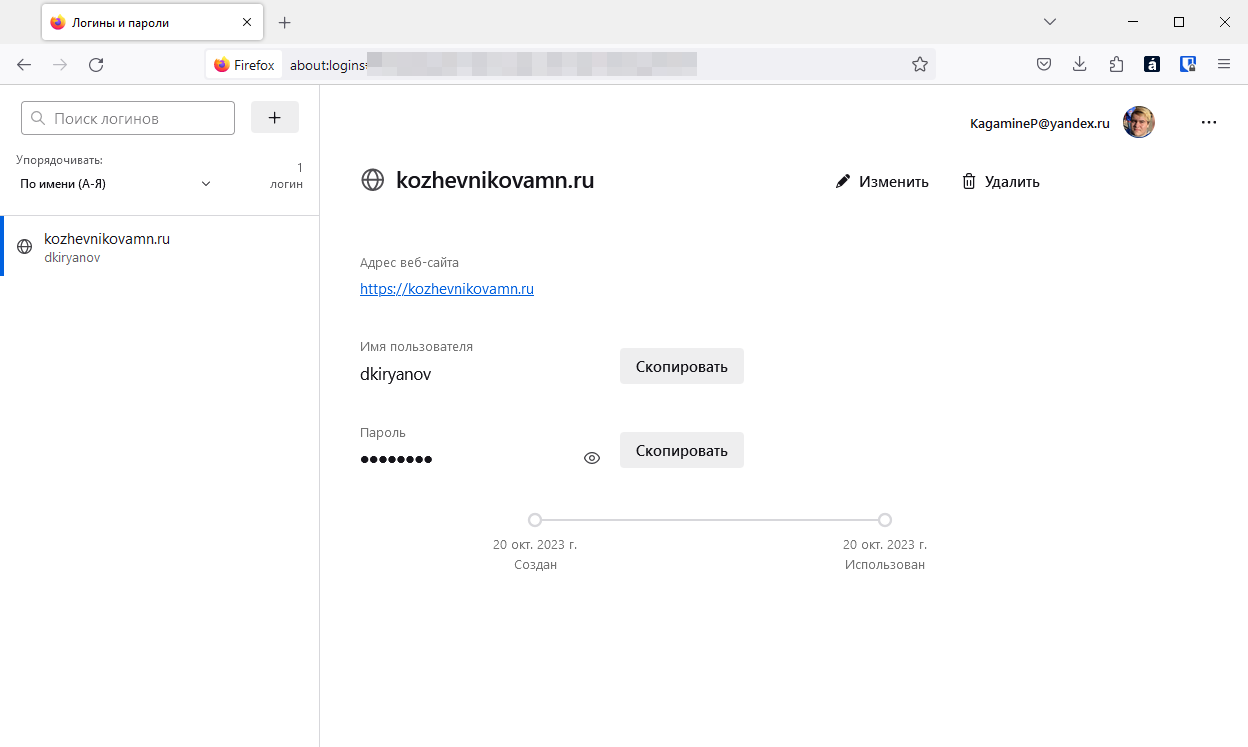Add a new login with the plus icon
The width and height of the screenshot is (1248, 747).
274,117
